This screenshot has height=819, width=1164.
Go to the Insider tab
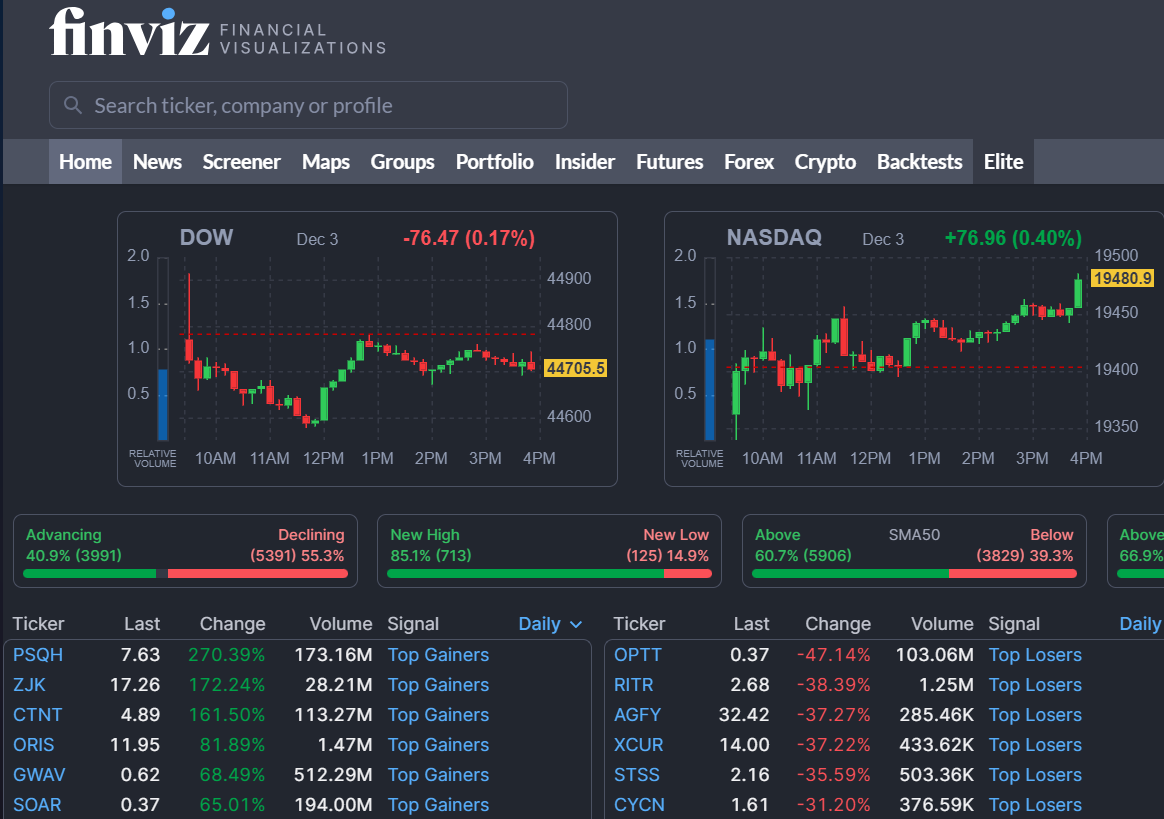point(585,161)
